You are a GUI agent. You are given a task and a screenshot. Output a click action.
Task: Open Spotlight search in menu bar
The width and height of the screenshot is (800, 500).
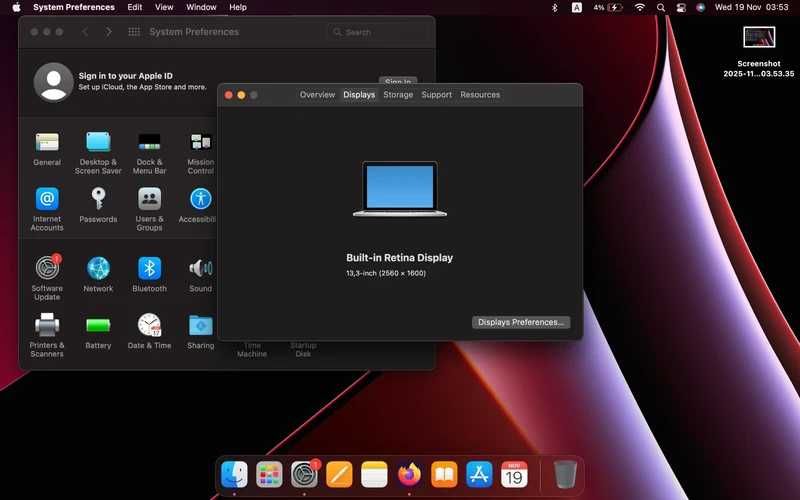point(661,7)
